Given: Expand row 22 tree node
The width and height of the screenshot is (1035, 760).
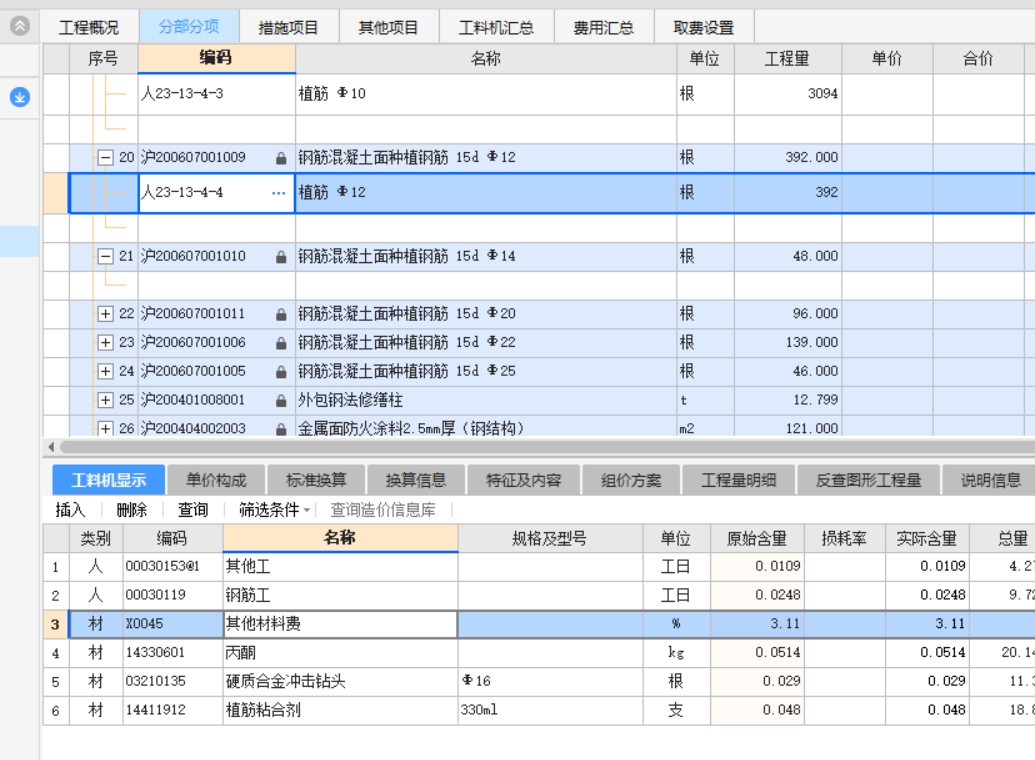Looking at the screenshot, I should (x=105, y=314).
